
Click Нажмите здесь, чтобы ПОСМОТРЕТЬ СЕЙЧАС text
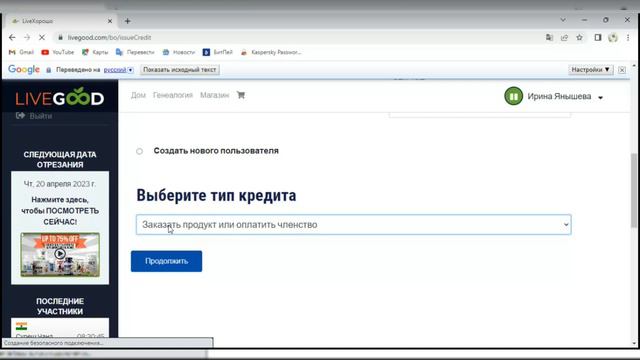pyautogui.click(x=60, y=211)
